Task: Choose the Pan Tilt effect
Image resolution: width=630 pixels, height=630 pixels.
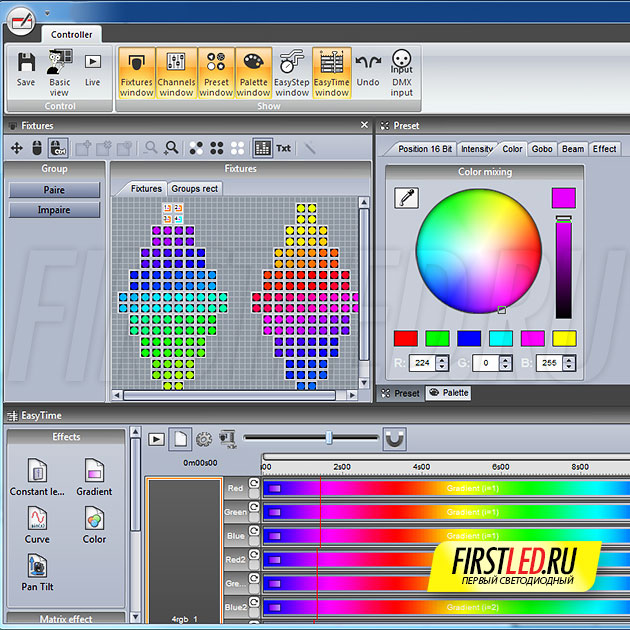Action: [36, 570]
